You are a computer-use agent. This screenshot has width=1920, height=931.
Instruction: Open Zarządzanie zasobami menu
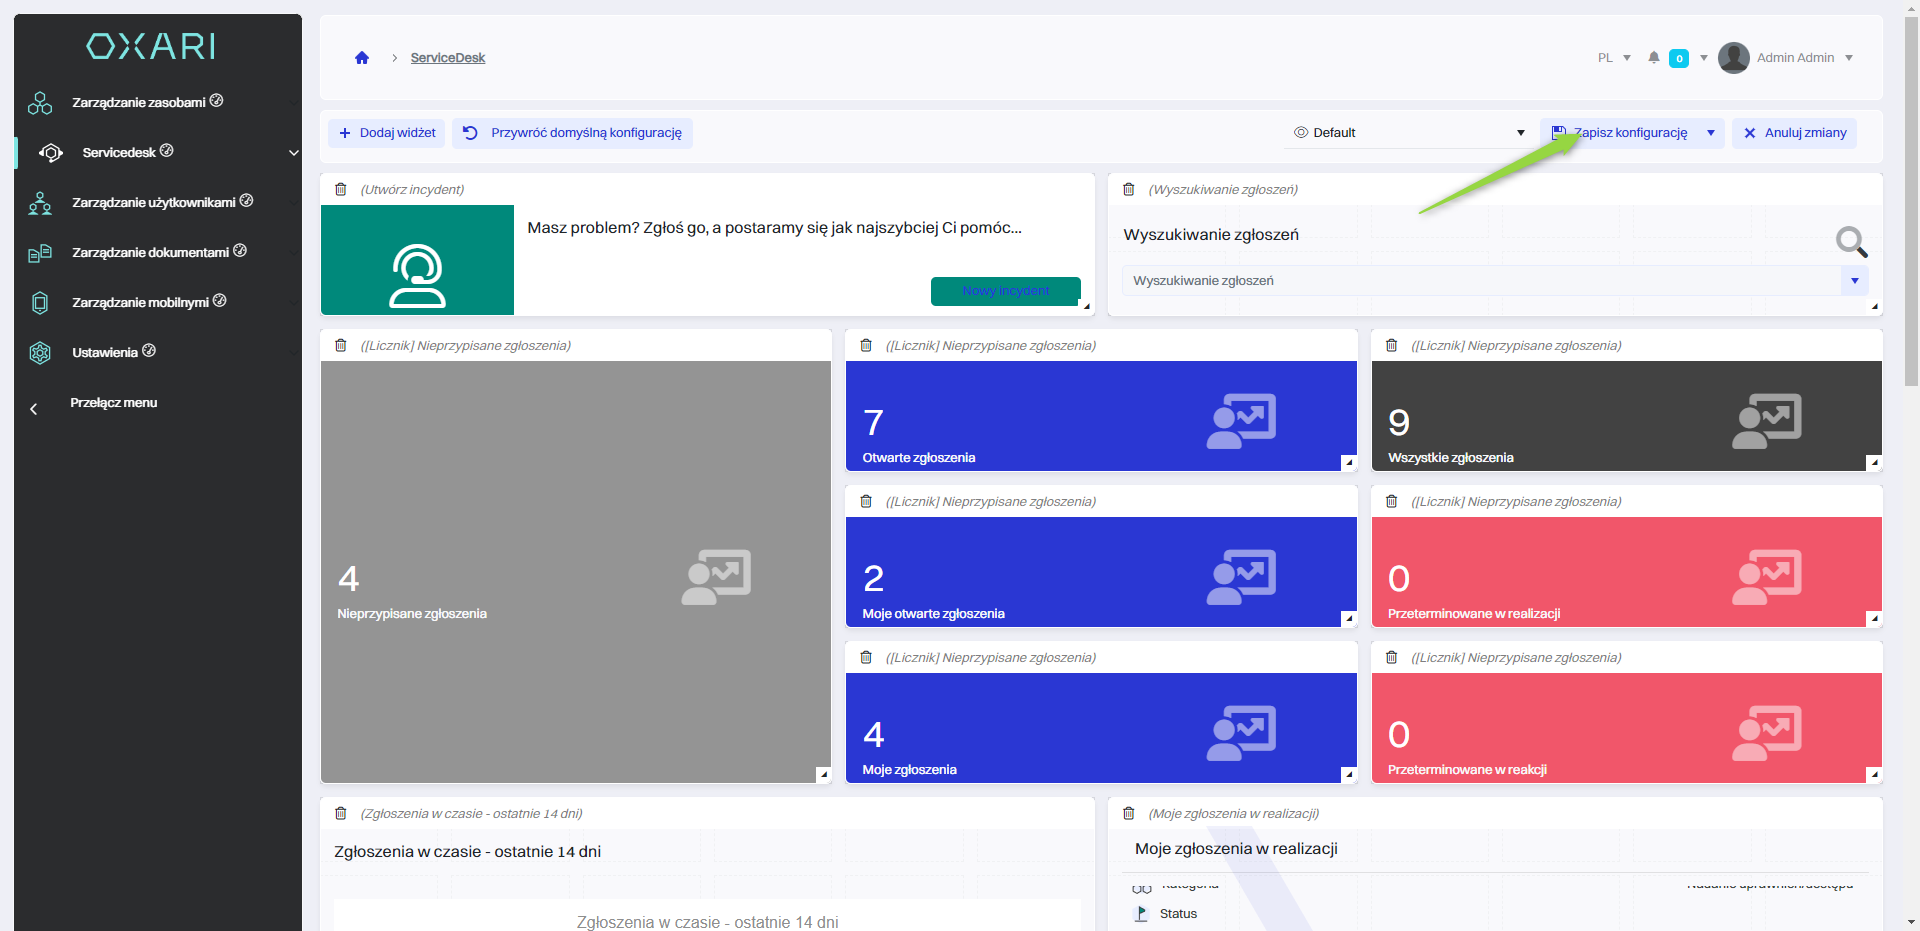(140, 103)
